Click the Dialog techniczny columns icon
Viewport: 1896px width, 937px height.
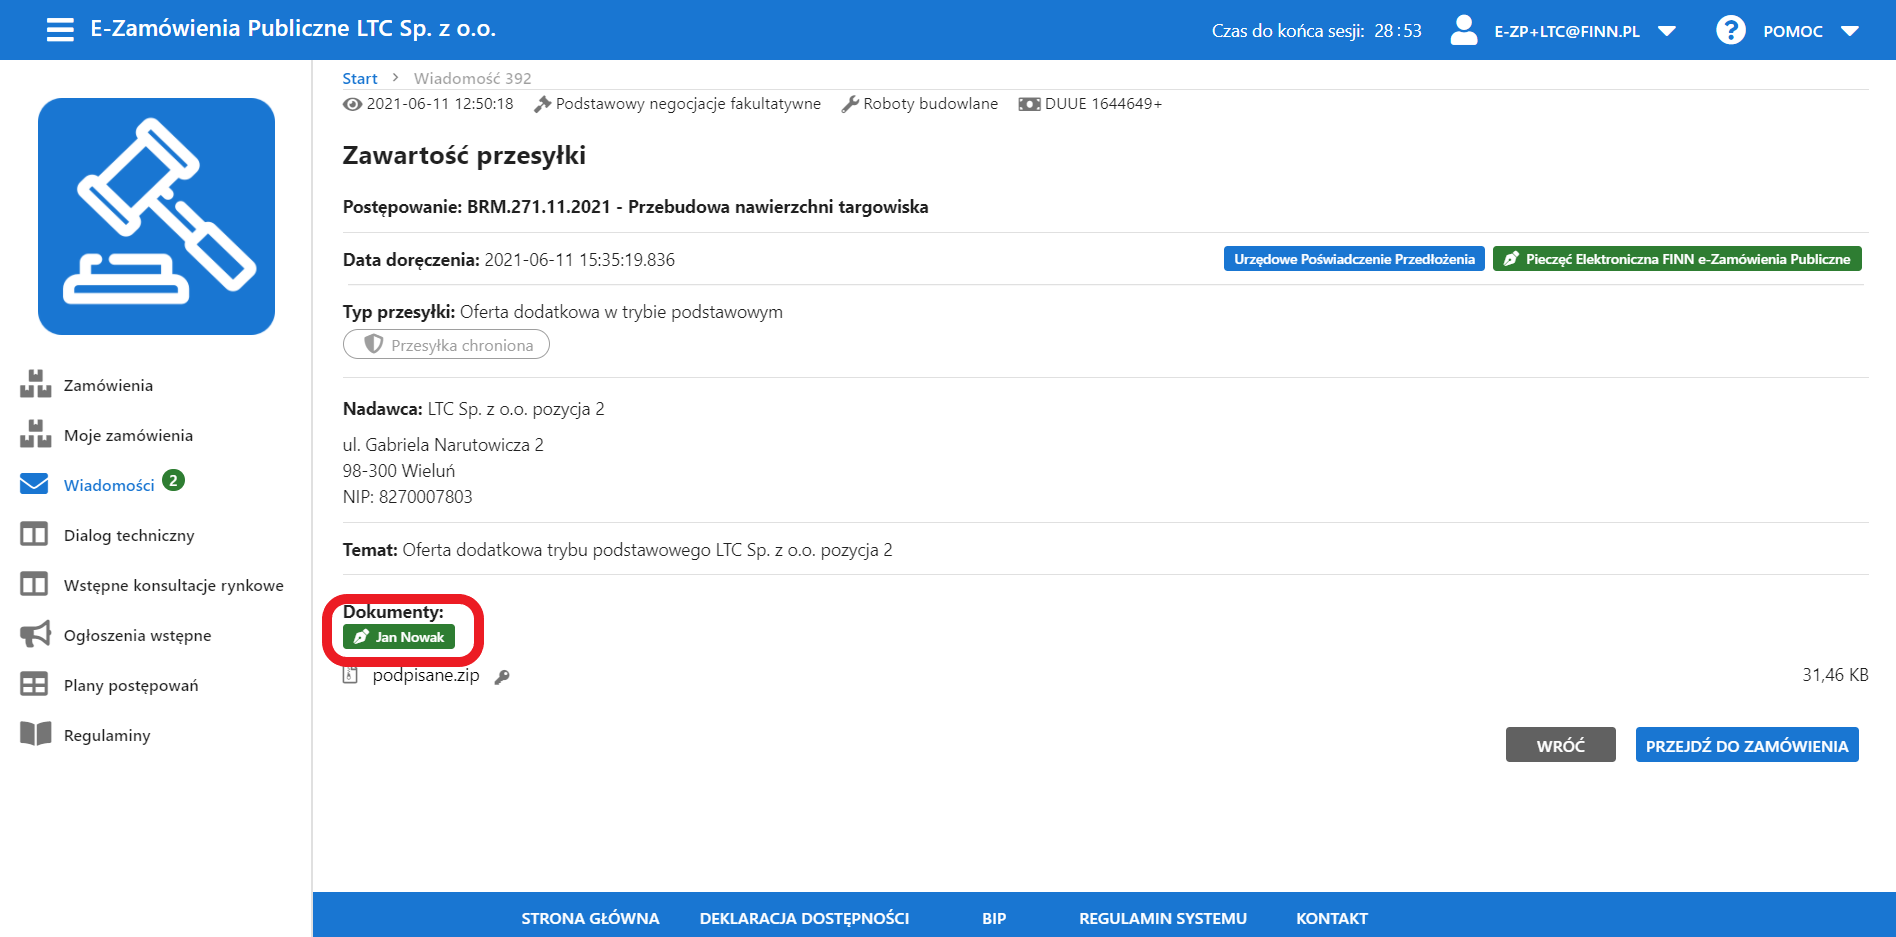34,534
